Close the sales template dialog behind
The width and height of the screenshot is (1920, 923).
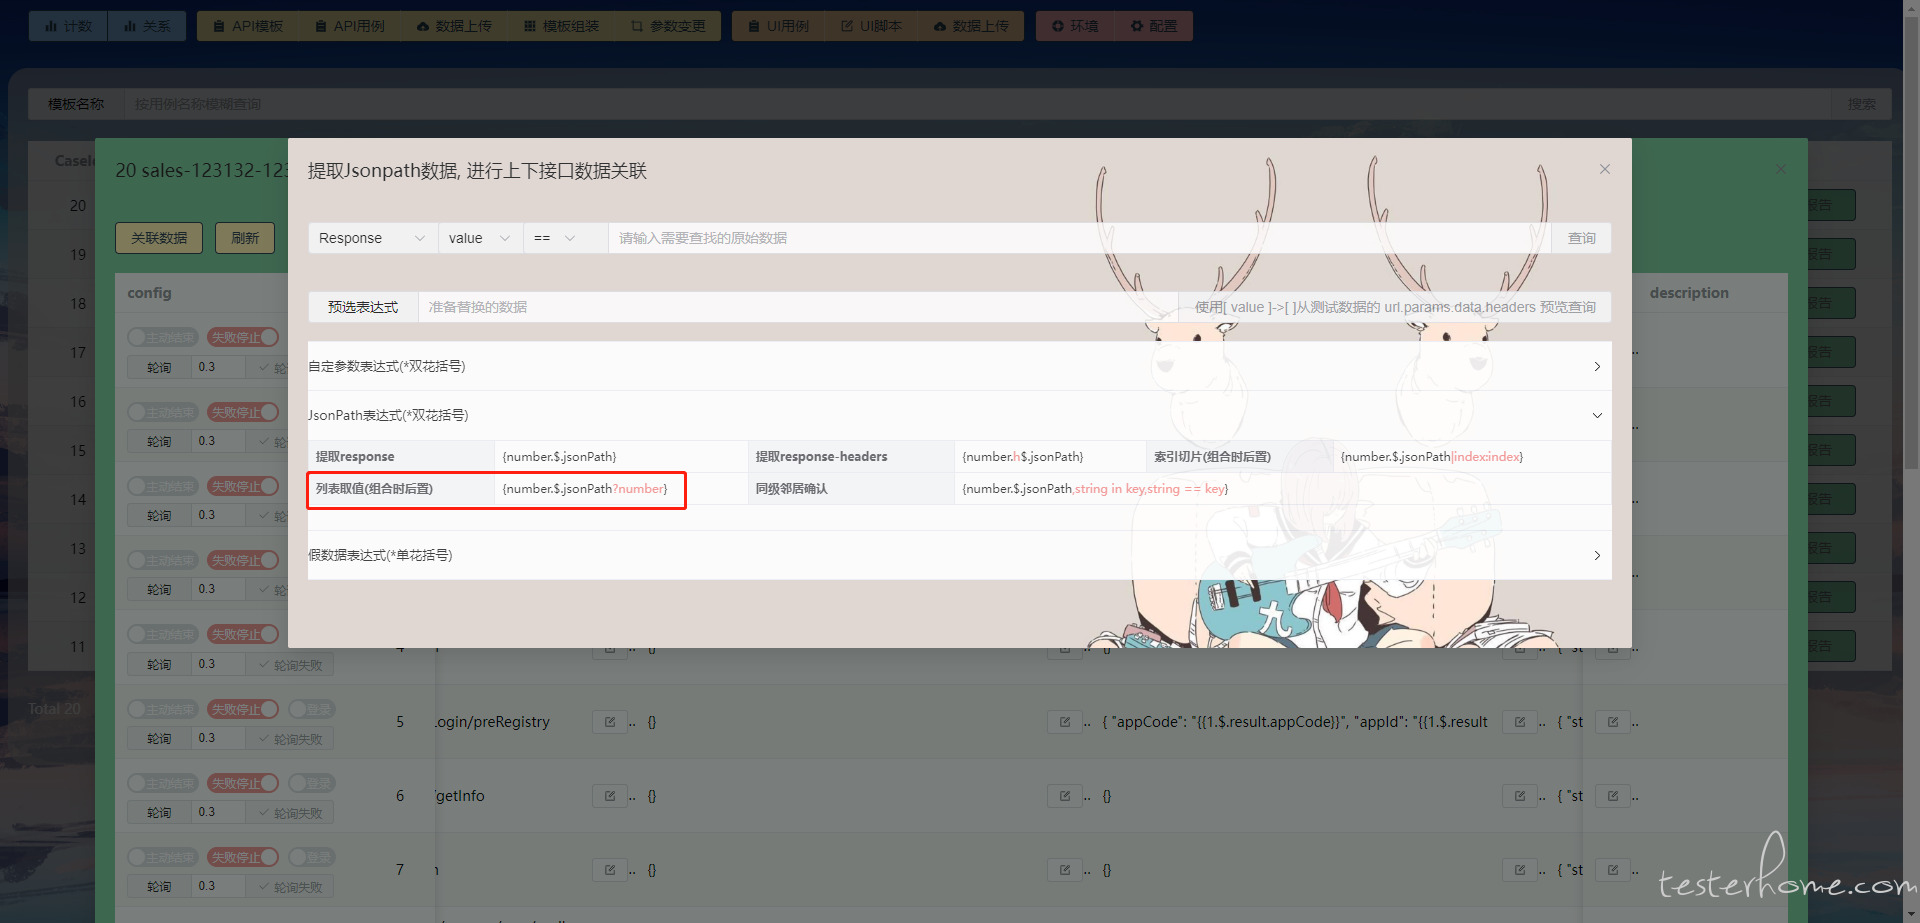(x=1780, y=169)
